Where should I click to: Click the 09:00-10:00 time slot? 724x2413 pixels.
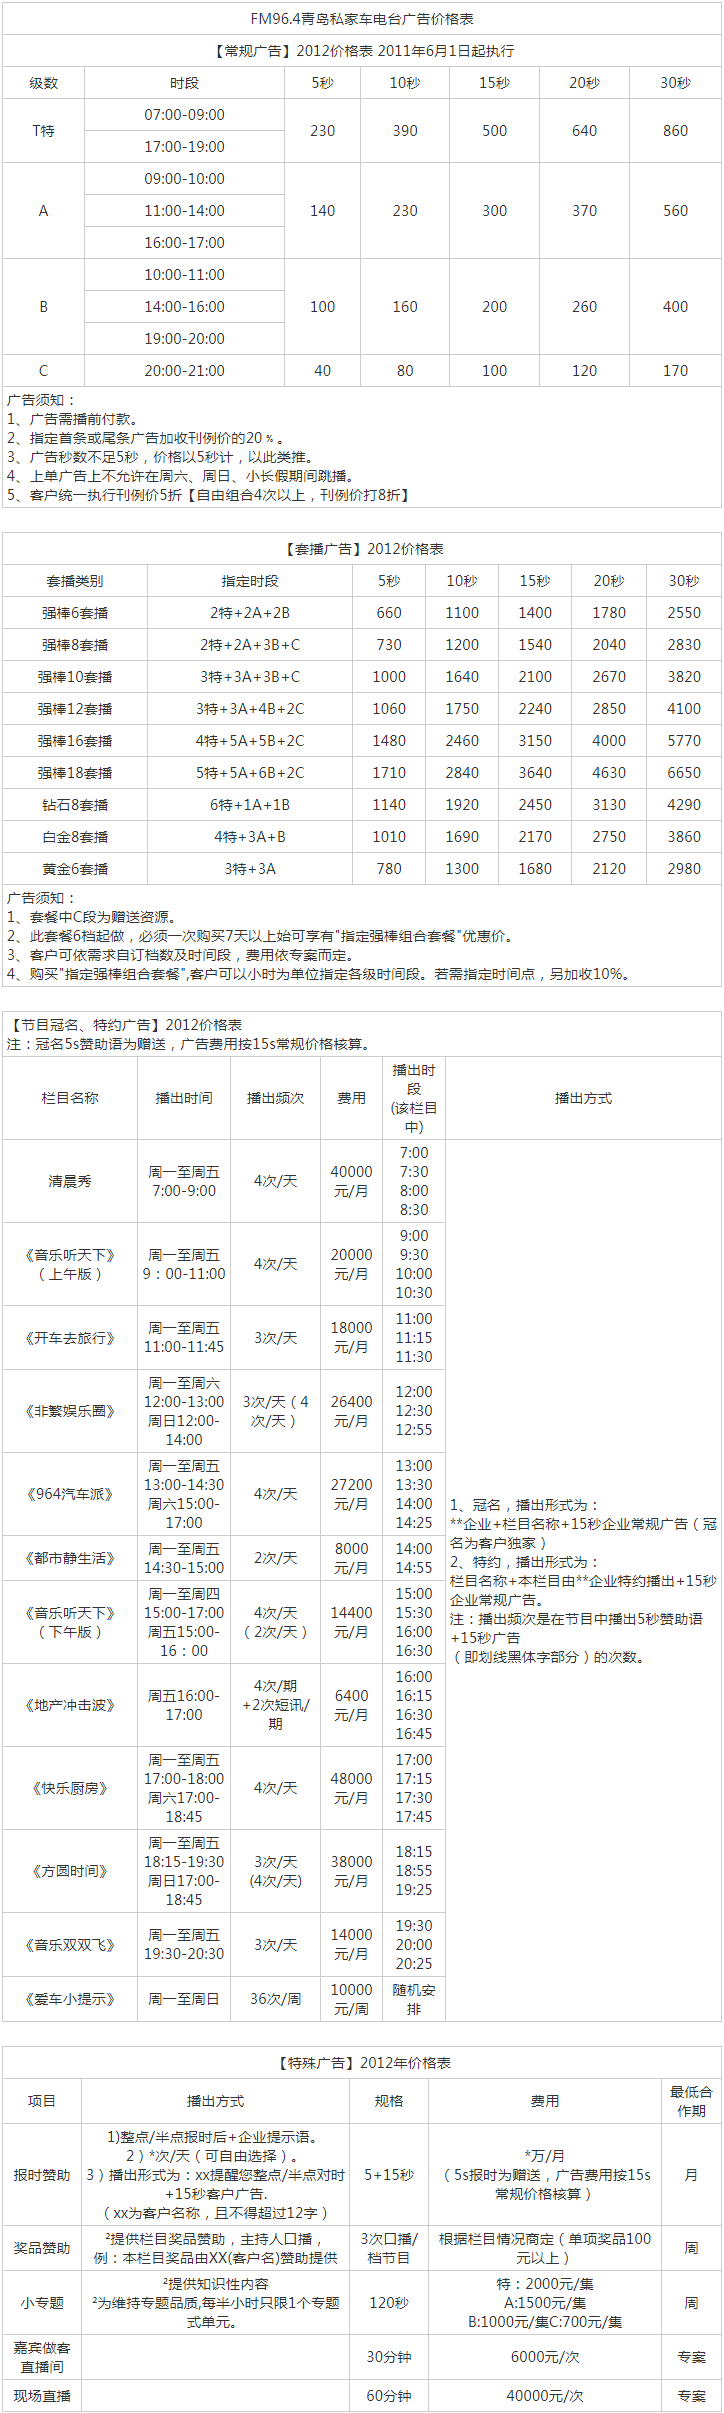[x=184, y=179]
